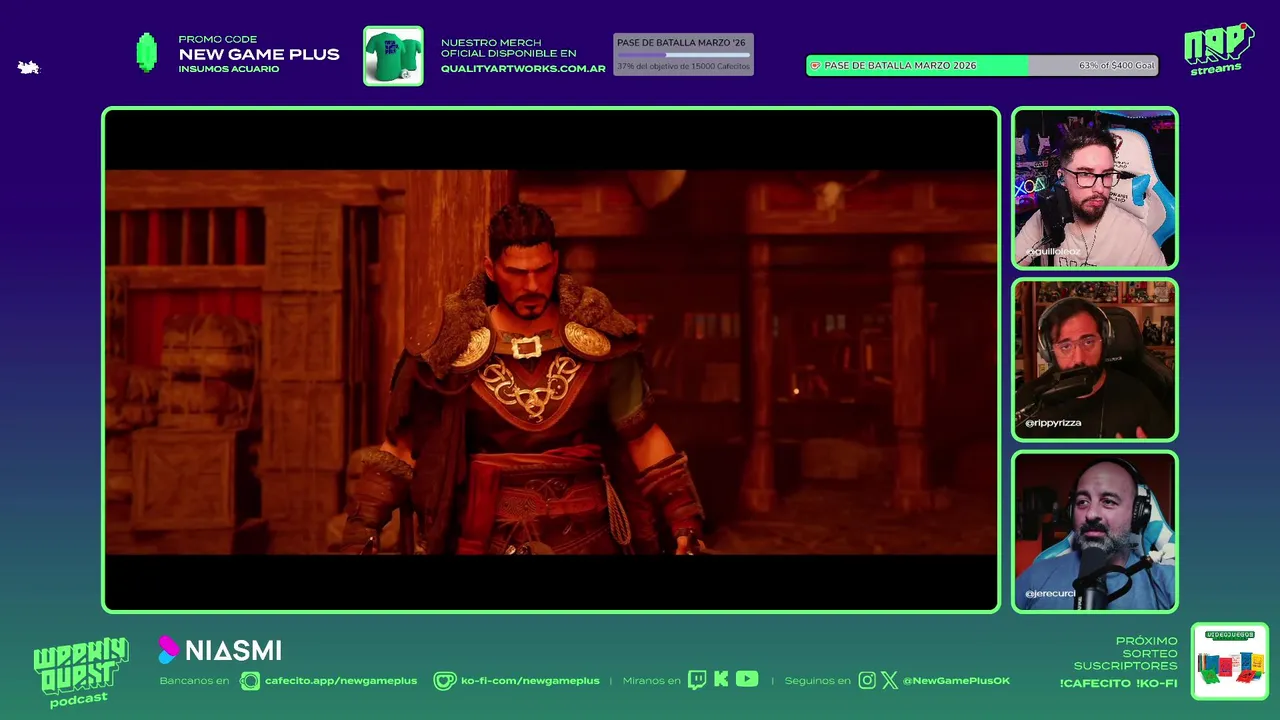
Task: Open the YouTube icon
Action: coord(747,679)
